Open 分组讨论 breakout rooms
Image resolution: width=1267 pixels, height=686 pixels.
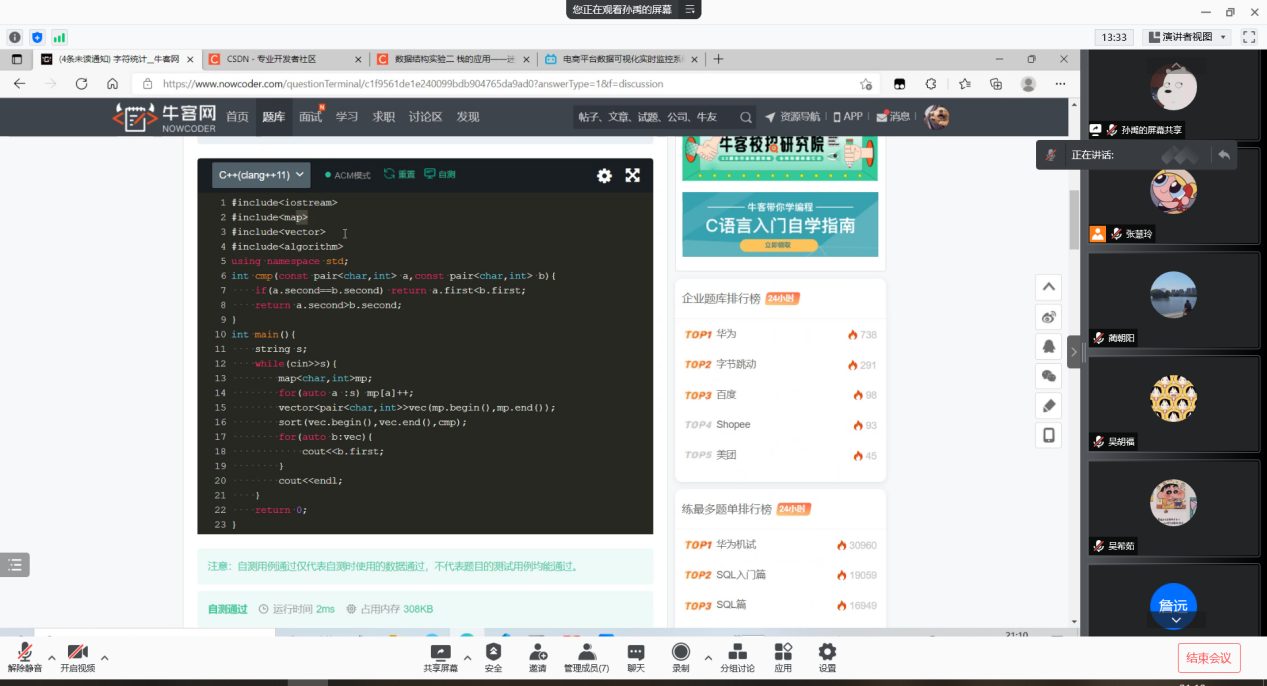(738, 656)
